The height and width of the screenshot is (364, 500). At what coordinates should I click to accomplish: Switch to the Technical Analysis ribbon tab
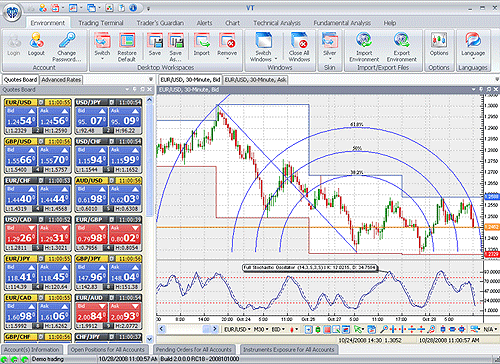click(277, 23)
